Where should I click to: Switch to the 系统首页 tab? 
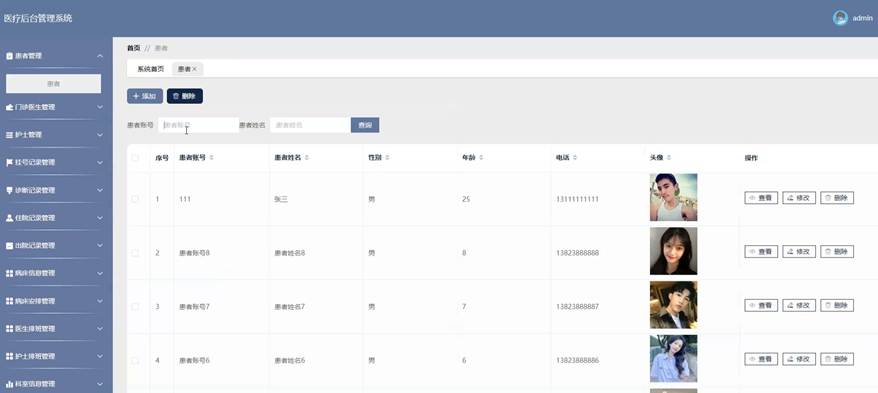151,69
